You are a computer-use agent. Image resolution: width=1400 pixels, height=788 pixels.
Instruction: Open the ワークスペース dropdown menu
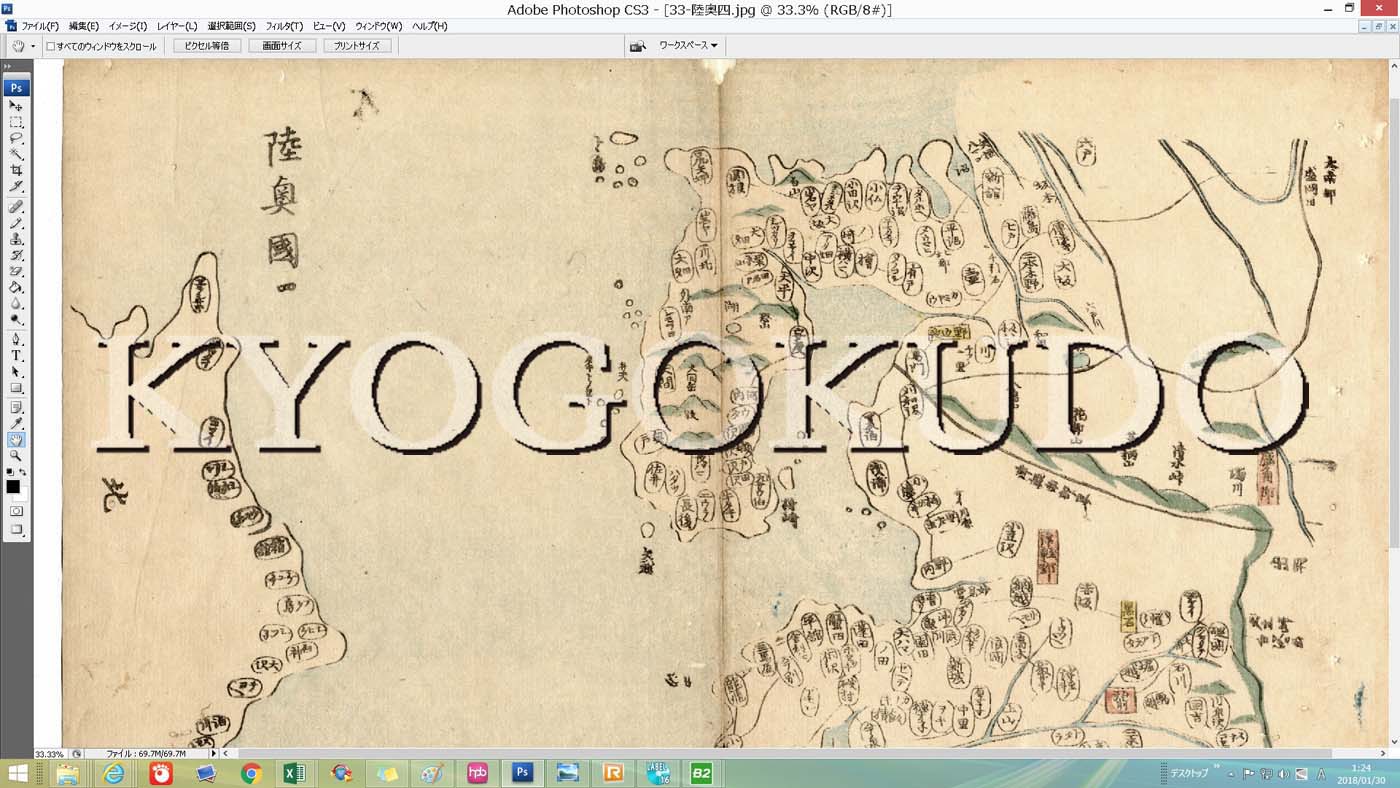pos(688,46)
